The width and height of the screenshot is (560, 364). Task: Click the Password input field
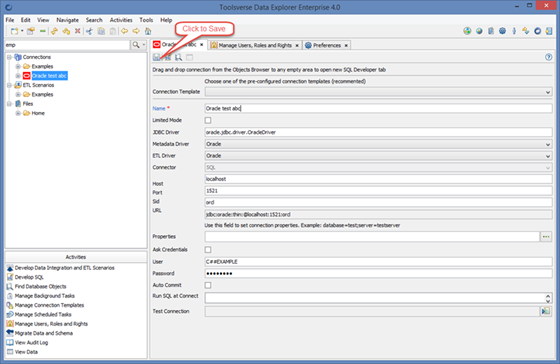pos(379,274)
